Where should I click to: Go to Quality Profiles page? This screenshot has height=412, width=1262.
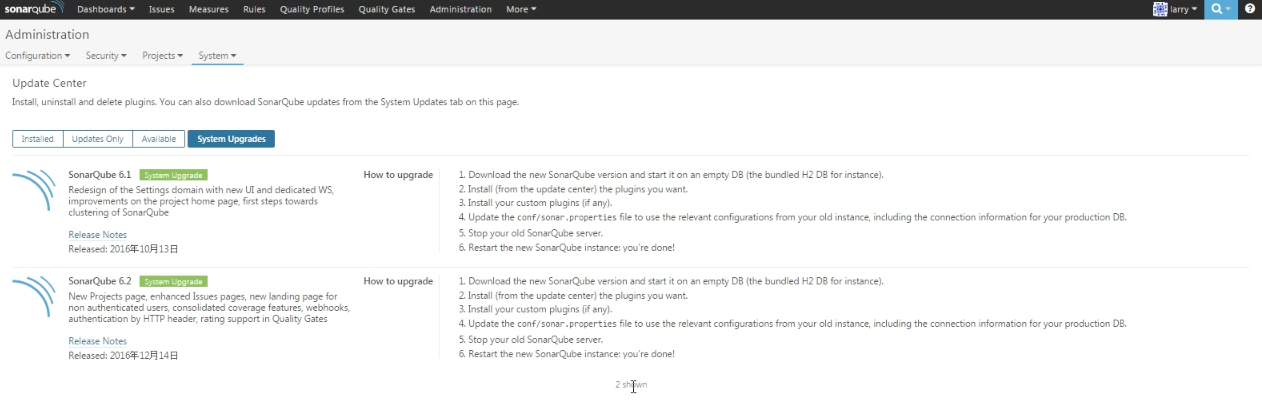312,9
